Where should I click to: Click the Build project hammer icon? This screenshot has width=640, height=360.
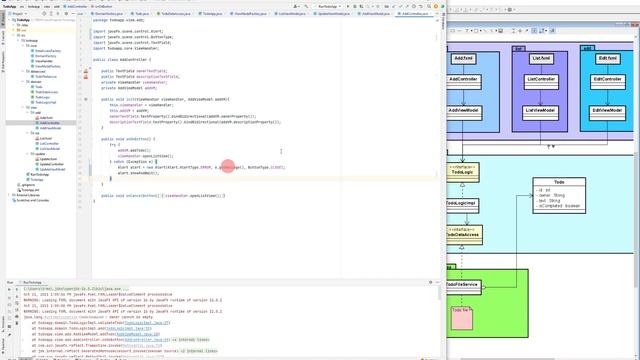[x=306, y=7]
